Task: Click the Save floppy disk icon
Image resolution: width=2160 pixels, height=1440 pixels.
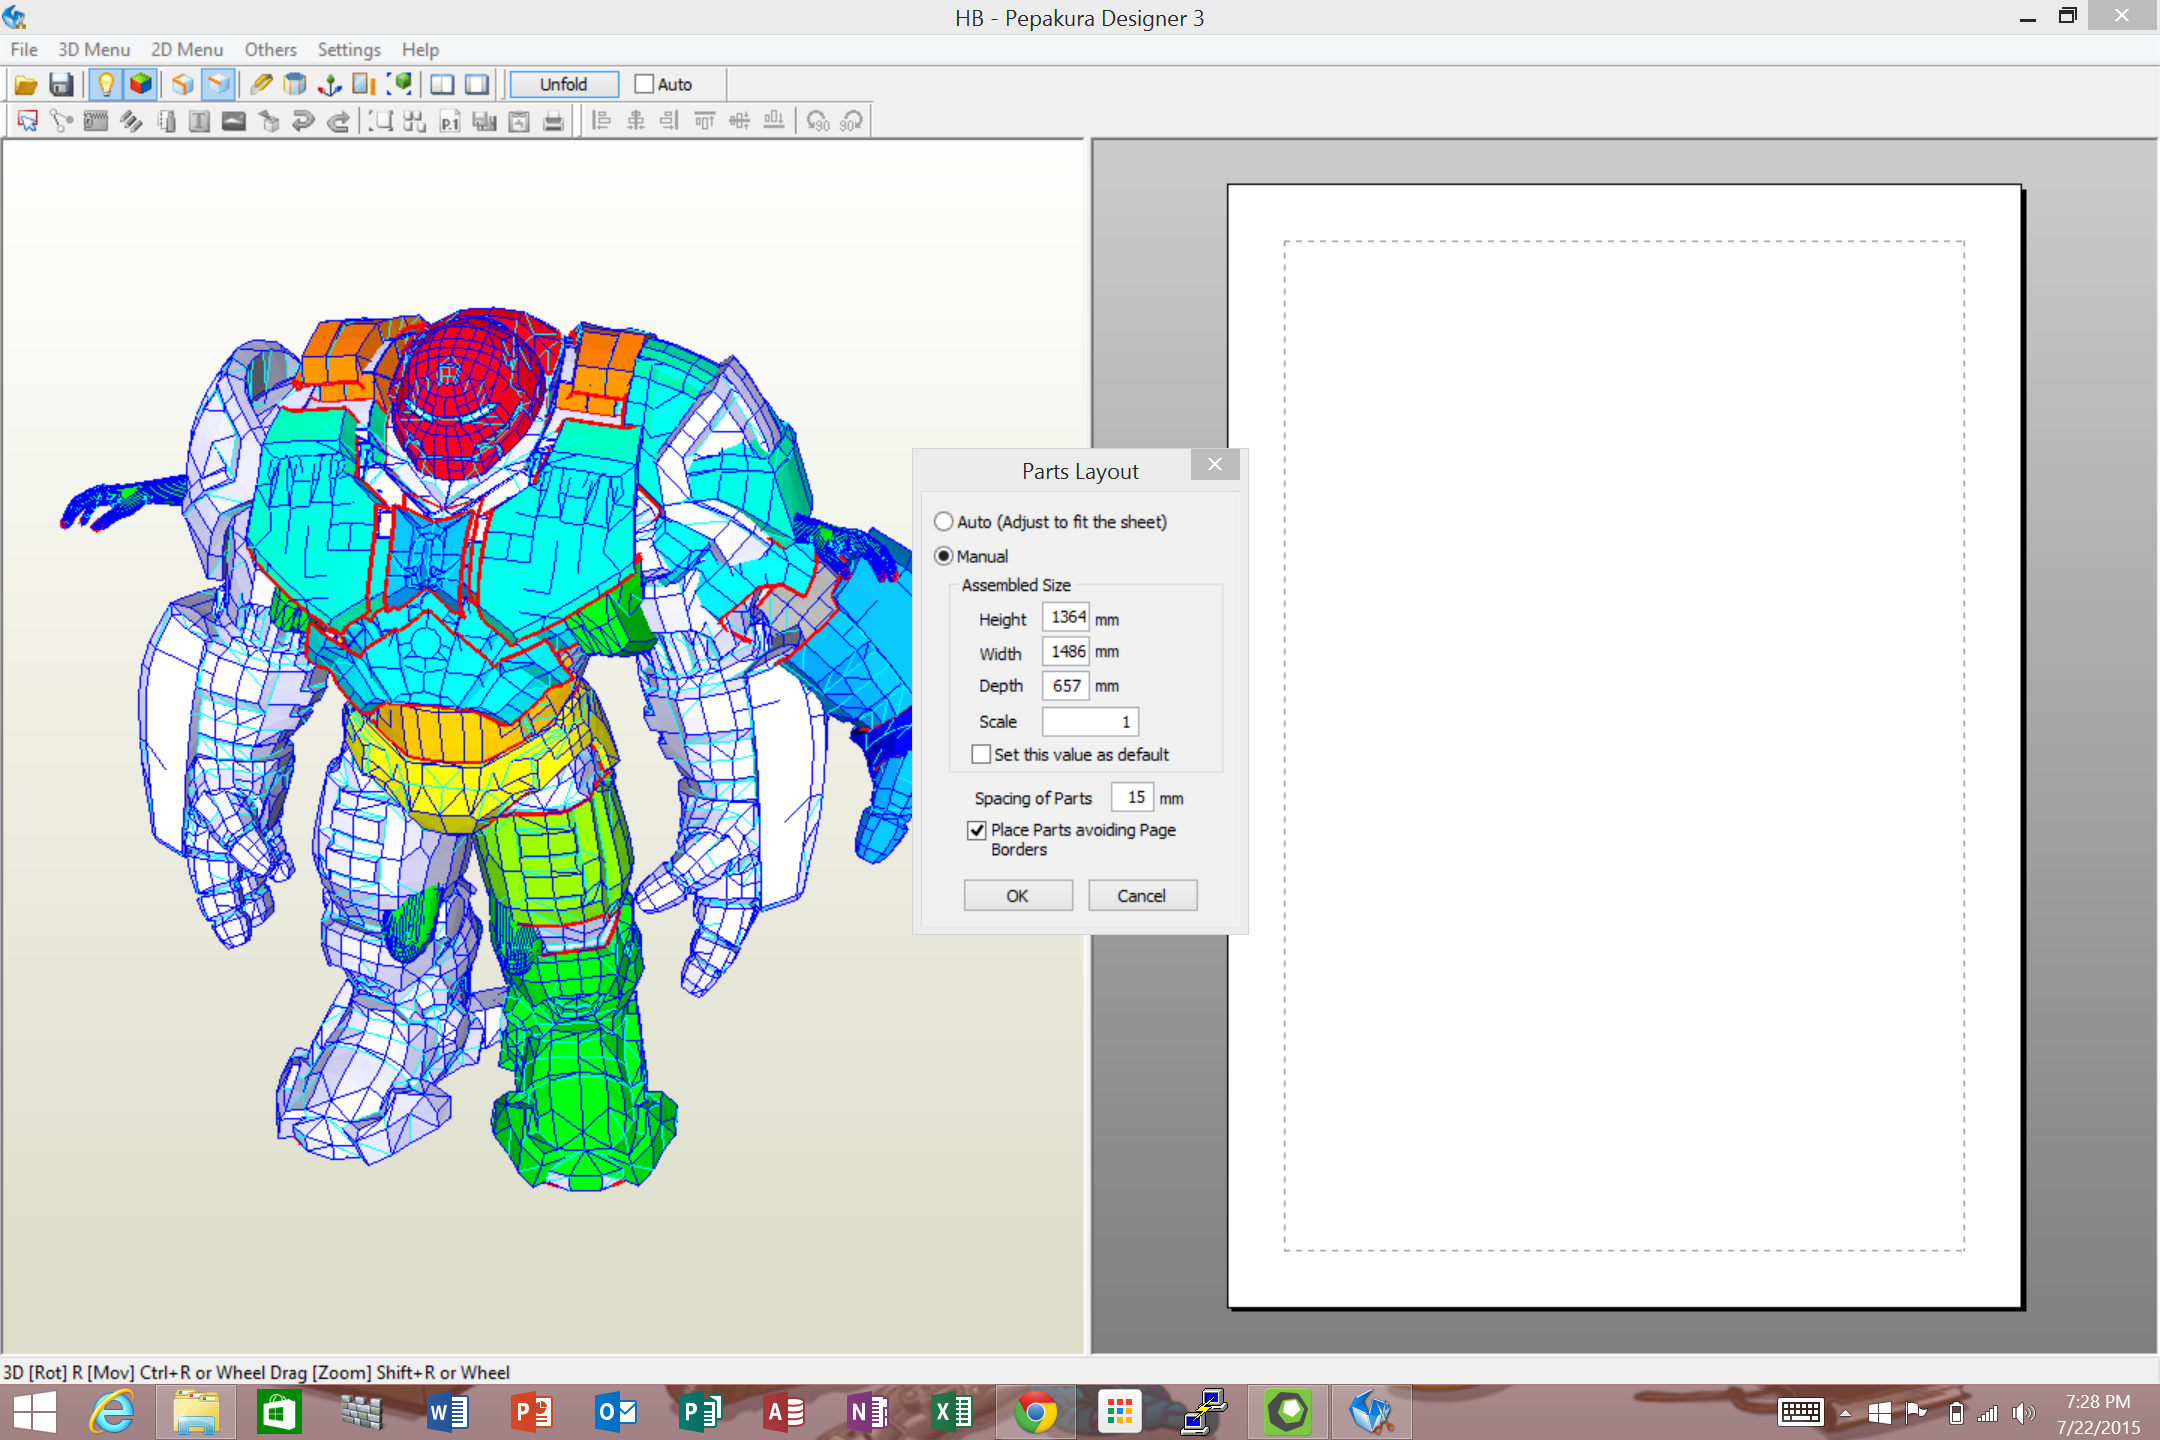Action: click(x=61, y=85)
